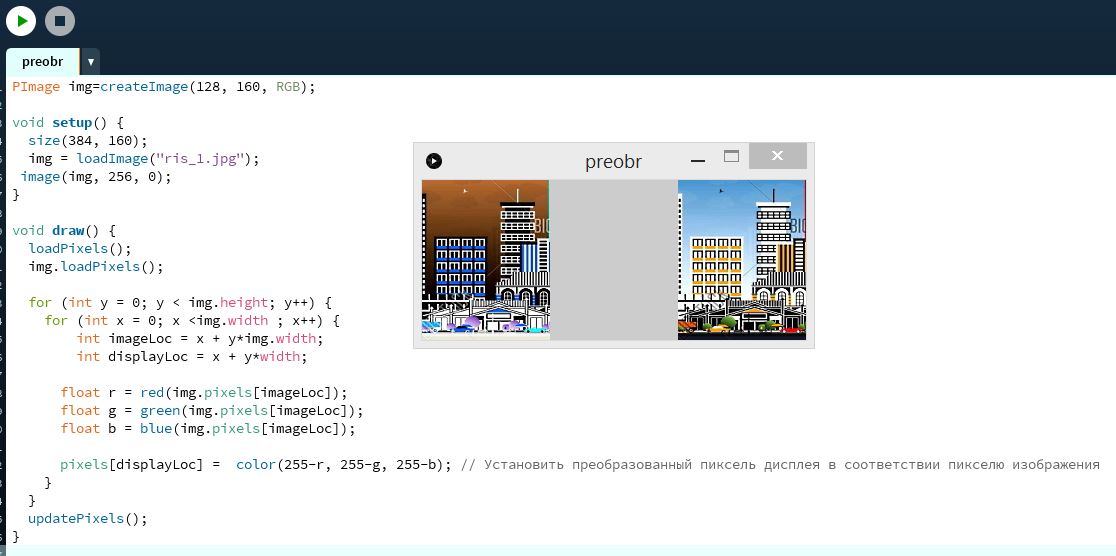1116x556 pixels.
Task: Click the 'void draw() {' line
Action: tap(63, 231)
